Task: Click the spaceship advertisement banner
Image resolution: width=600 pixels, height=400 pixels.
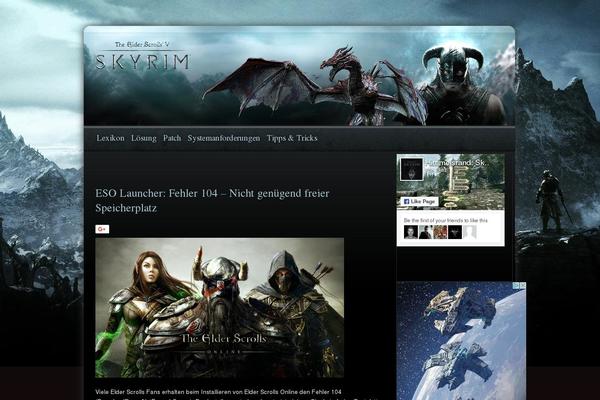Action: coord(461,341)
